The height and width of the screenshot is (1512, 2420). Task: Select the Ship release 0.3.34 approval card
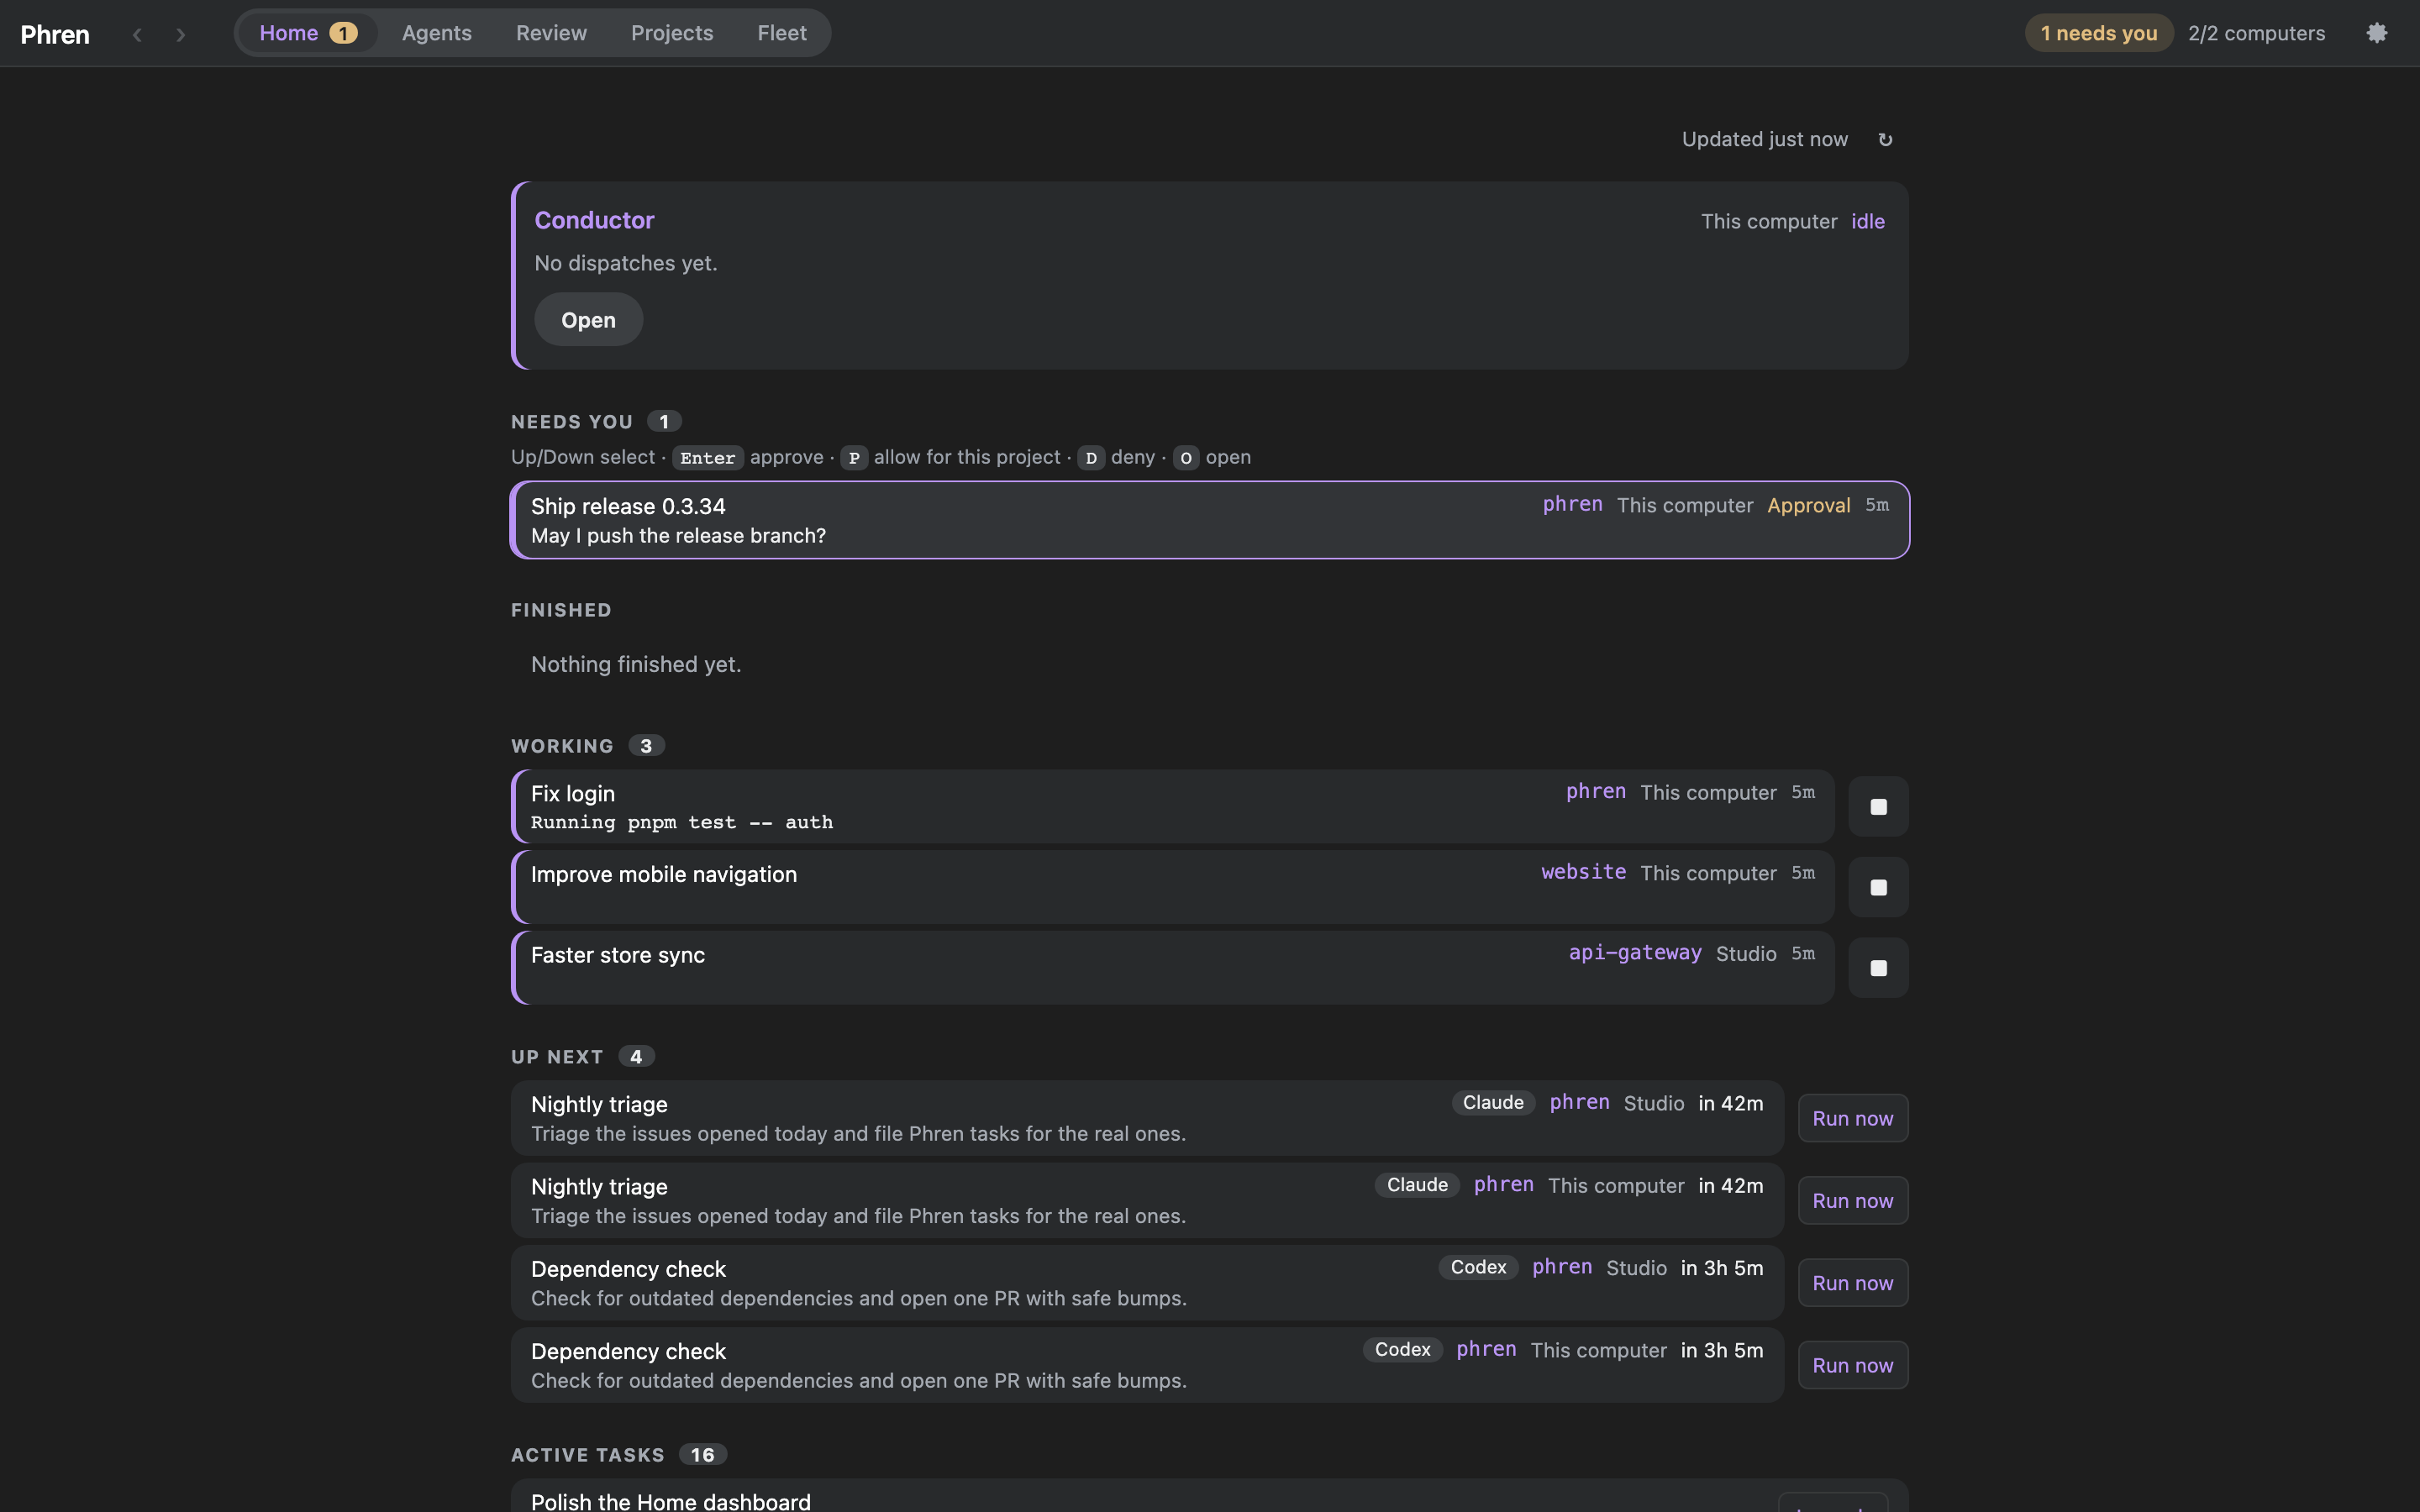(x=1210, y=520)
